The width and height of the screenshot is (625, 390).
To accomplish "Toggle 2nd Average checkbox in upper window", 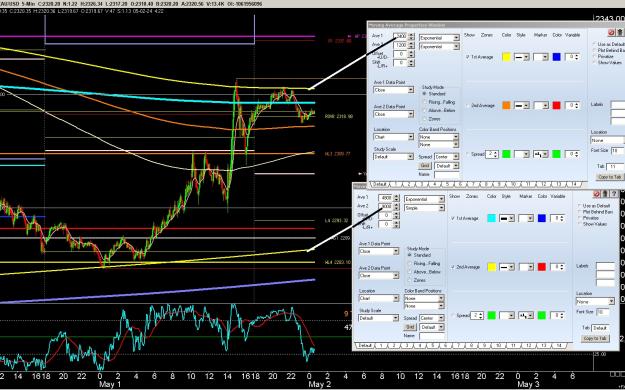I will pyautogui.click(x=468, y=106).
